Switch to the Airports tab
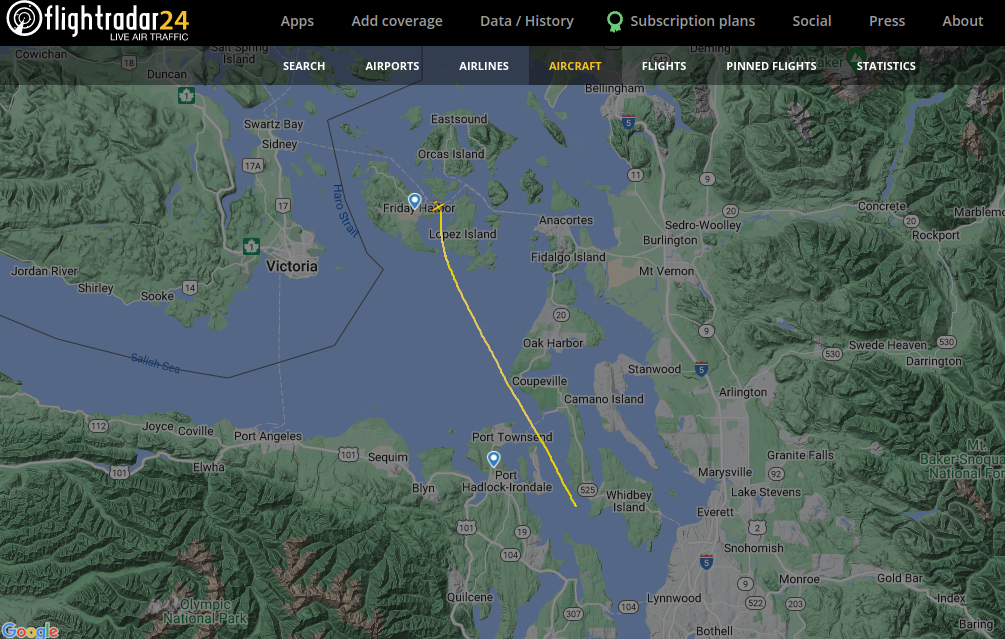This screenshot has height=639, width=1005. click(x=392, y=66)
